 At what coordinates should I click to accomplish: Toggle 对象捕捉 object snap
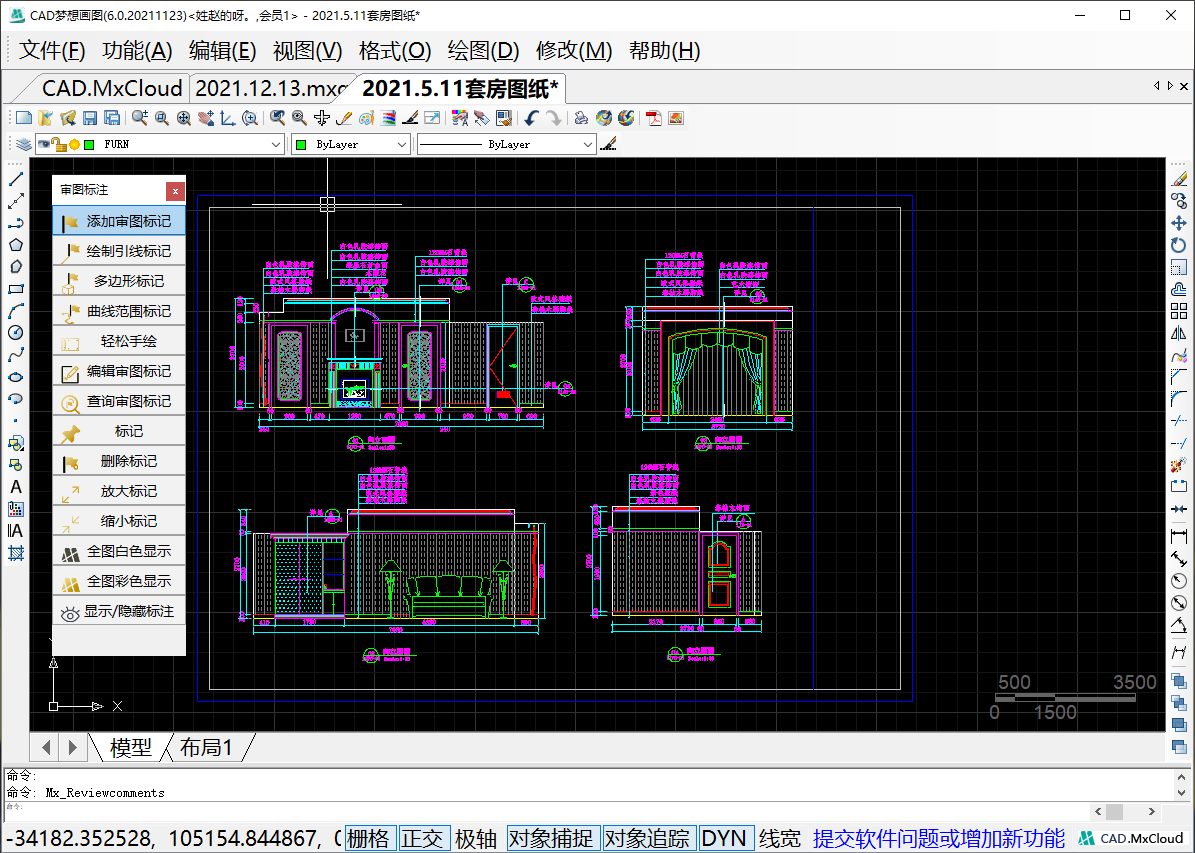tap(551, 839)
